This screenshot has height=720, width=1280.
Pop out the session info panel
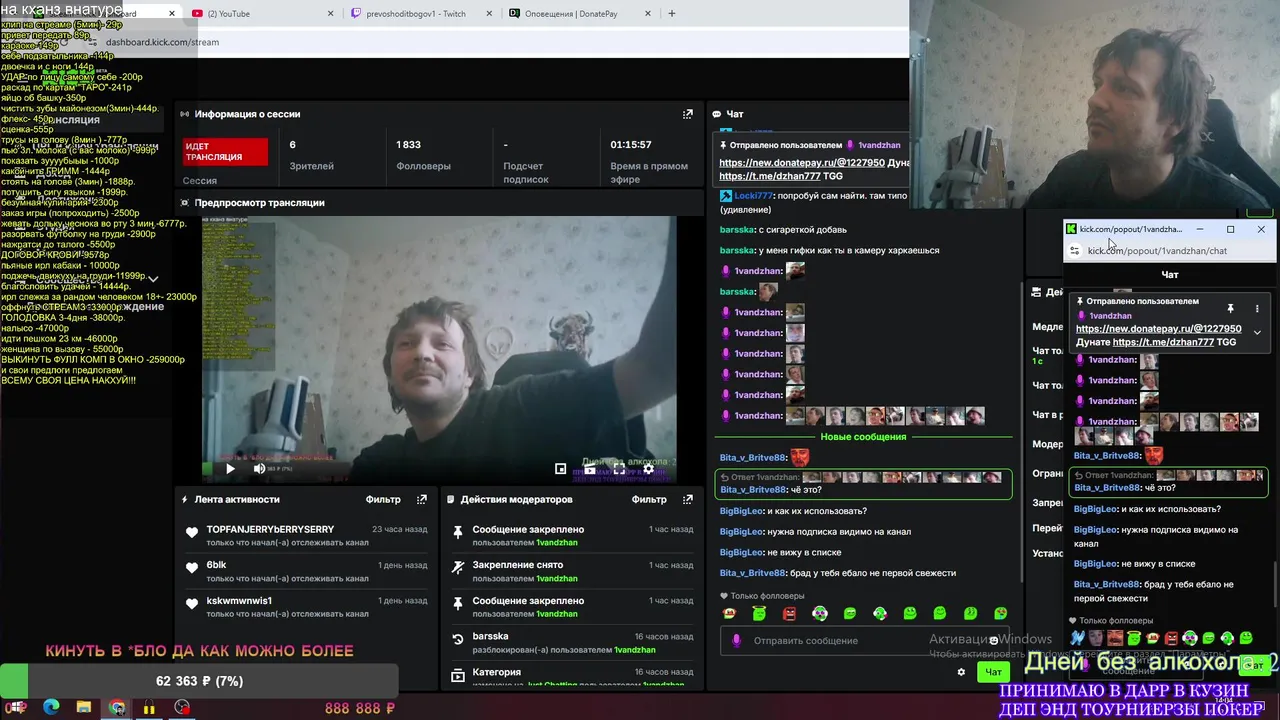pyautogui.click(x=687, y=114)
